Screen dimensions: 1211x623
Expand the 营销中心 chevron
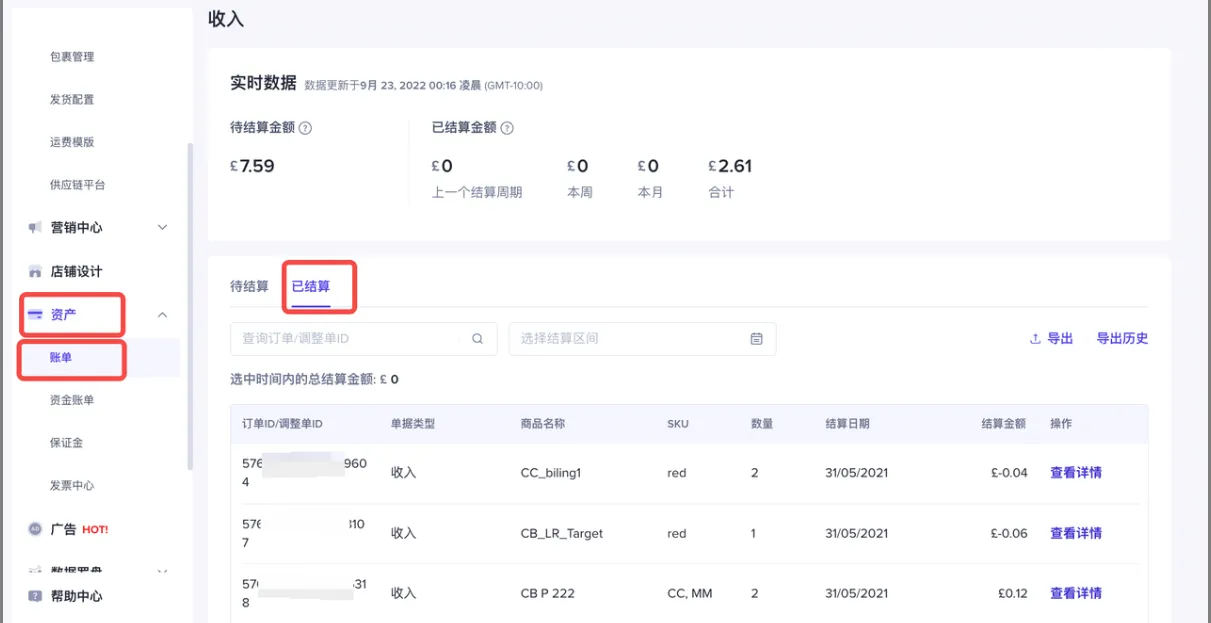(163, 228)
